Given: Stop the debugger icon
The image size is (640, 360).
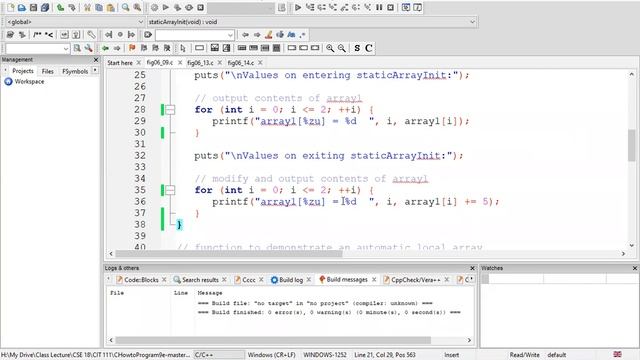Looking at the screenshot, I should (391, 7).
